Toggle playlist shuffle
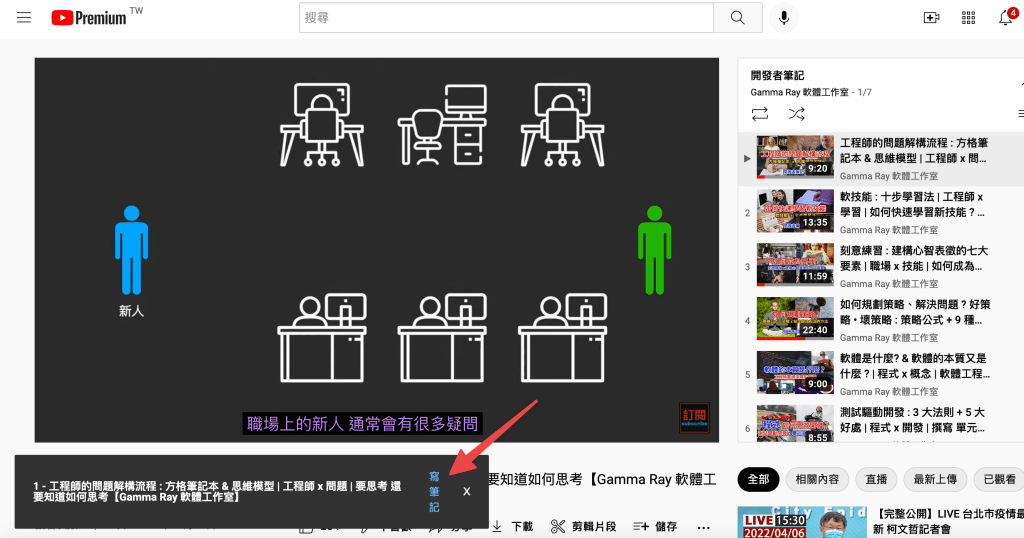Screen dimensions: 1024x538 tap(796, 114)
